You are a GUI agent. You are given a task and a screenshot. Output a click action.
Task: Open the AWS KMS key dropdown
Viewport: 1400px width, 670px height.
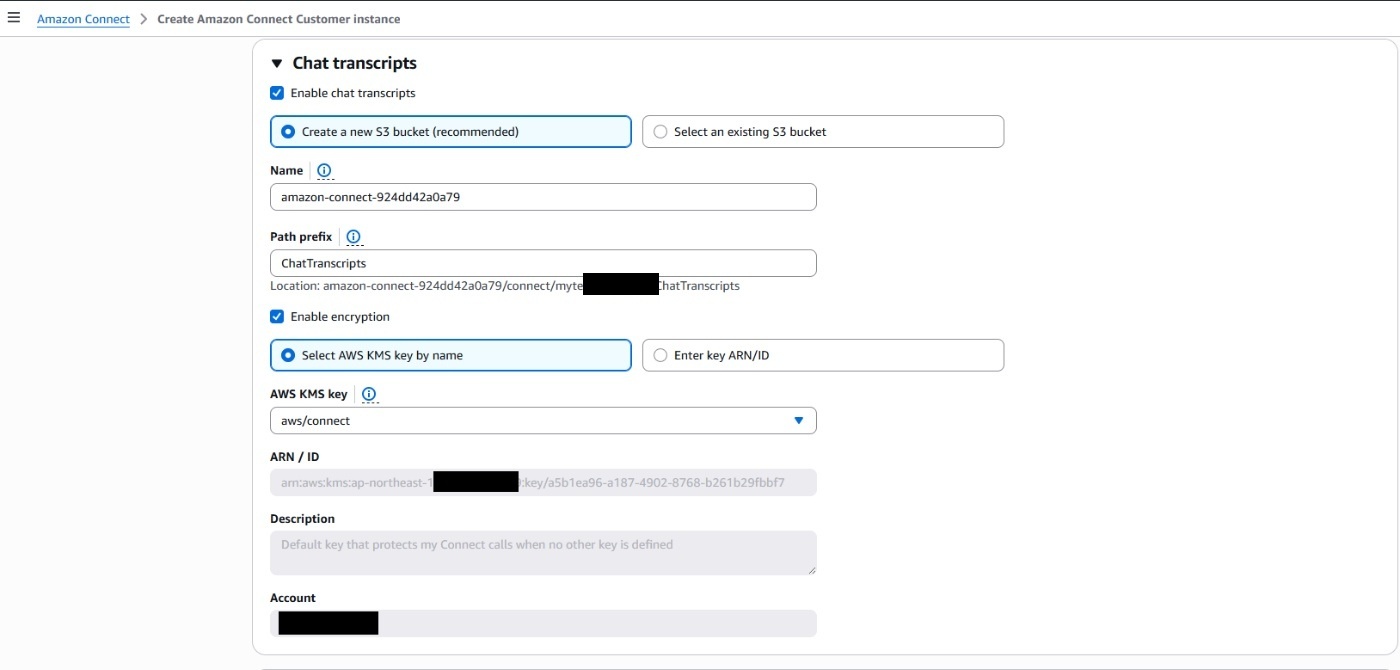[x=543, y=421]
